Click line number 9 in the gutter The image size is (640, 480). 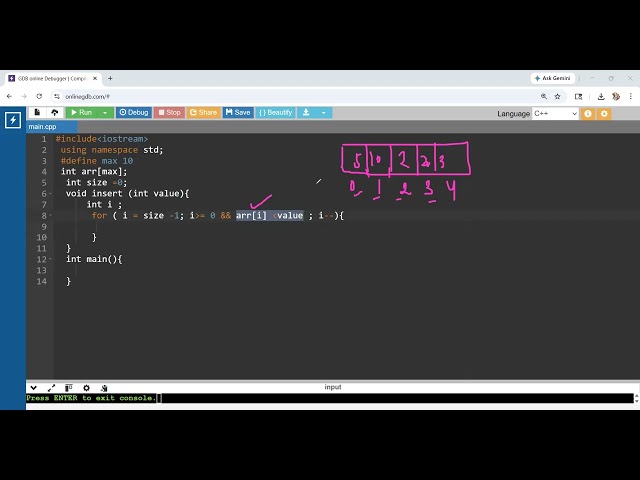pyautogui.click(x=42, y=227)
